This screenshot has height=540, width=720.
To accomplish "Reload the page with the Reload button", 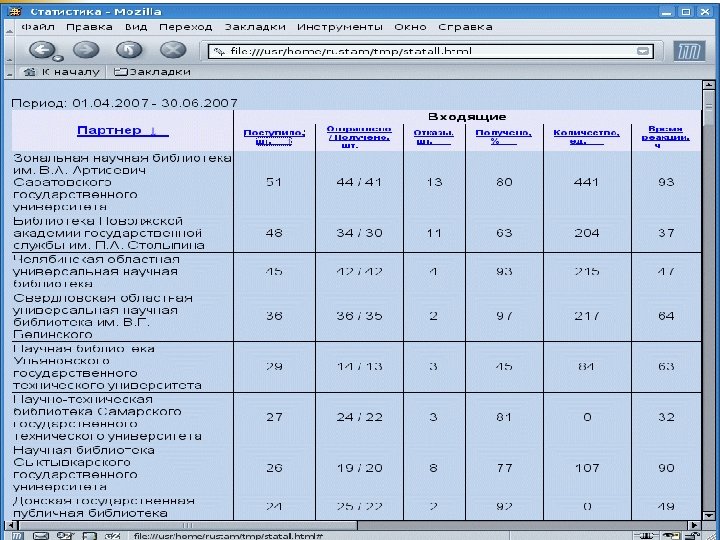I will coord(129,50).
